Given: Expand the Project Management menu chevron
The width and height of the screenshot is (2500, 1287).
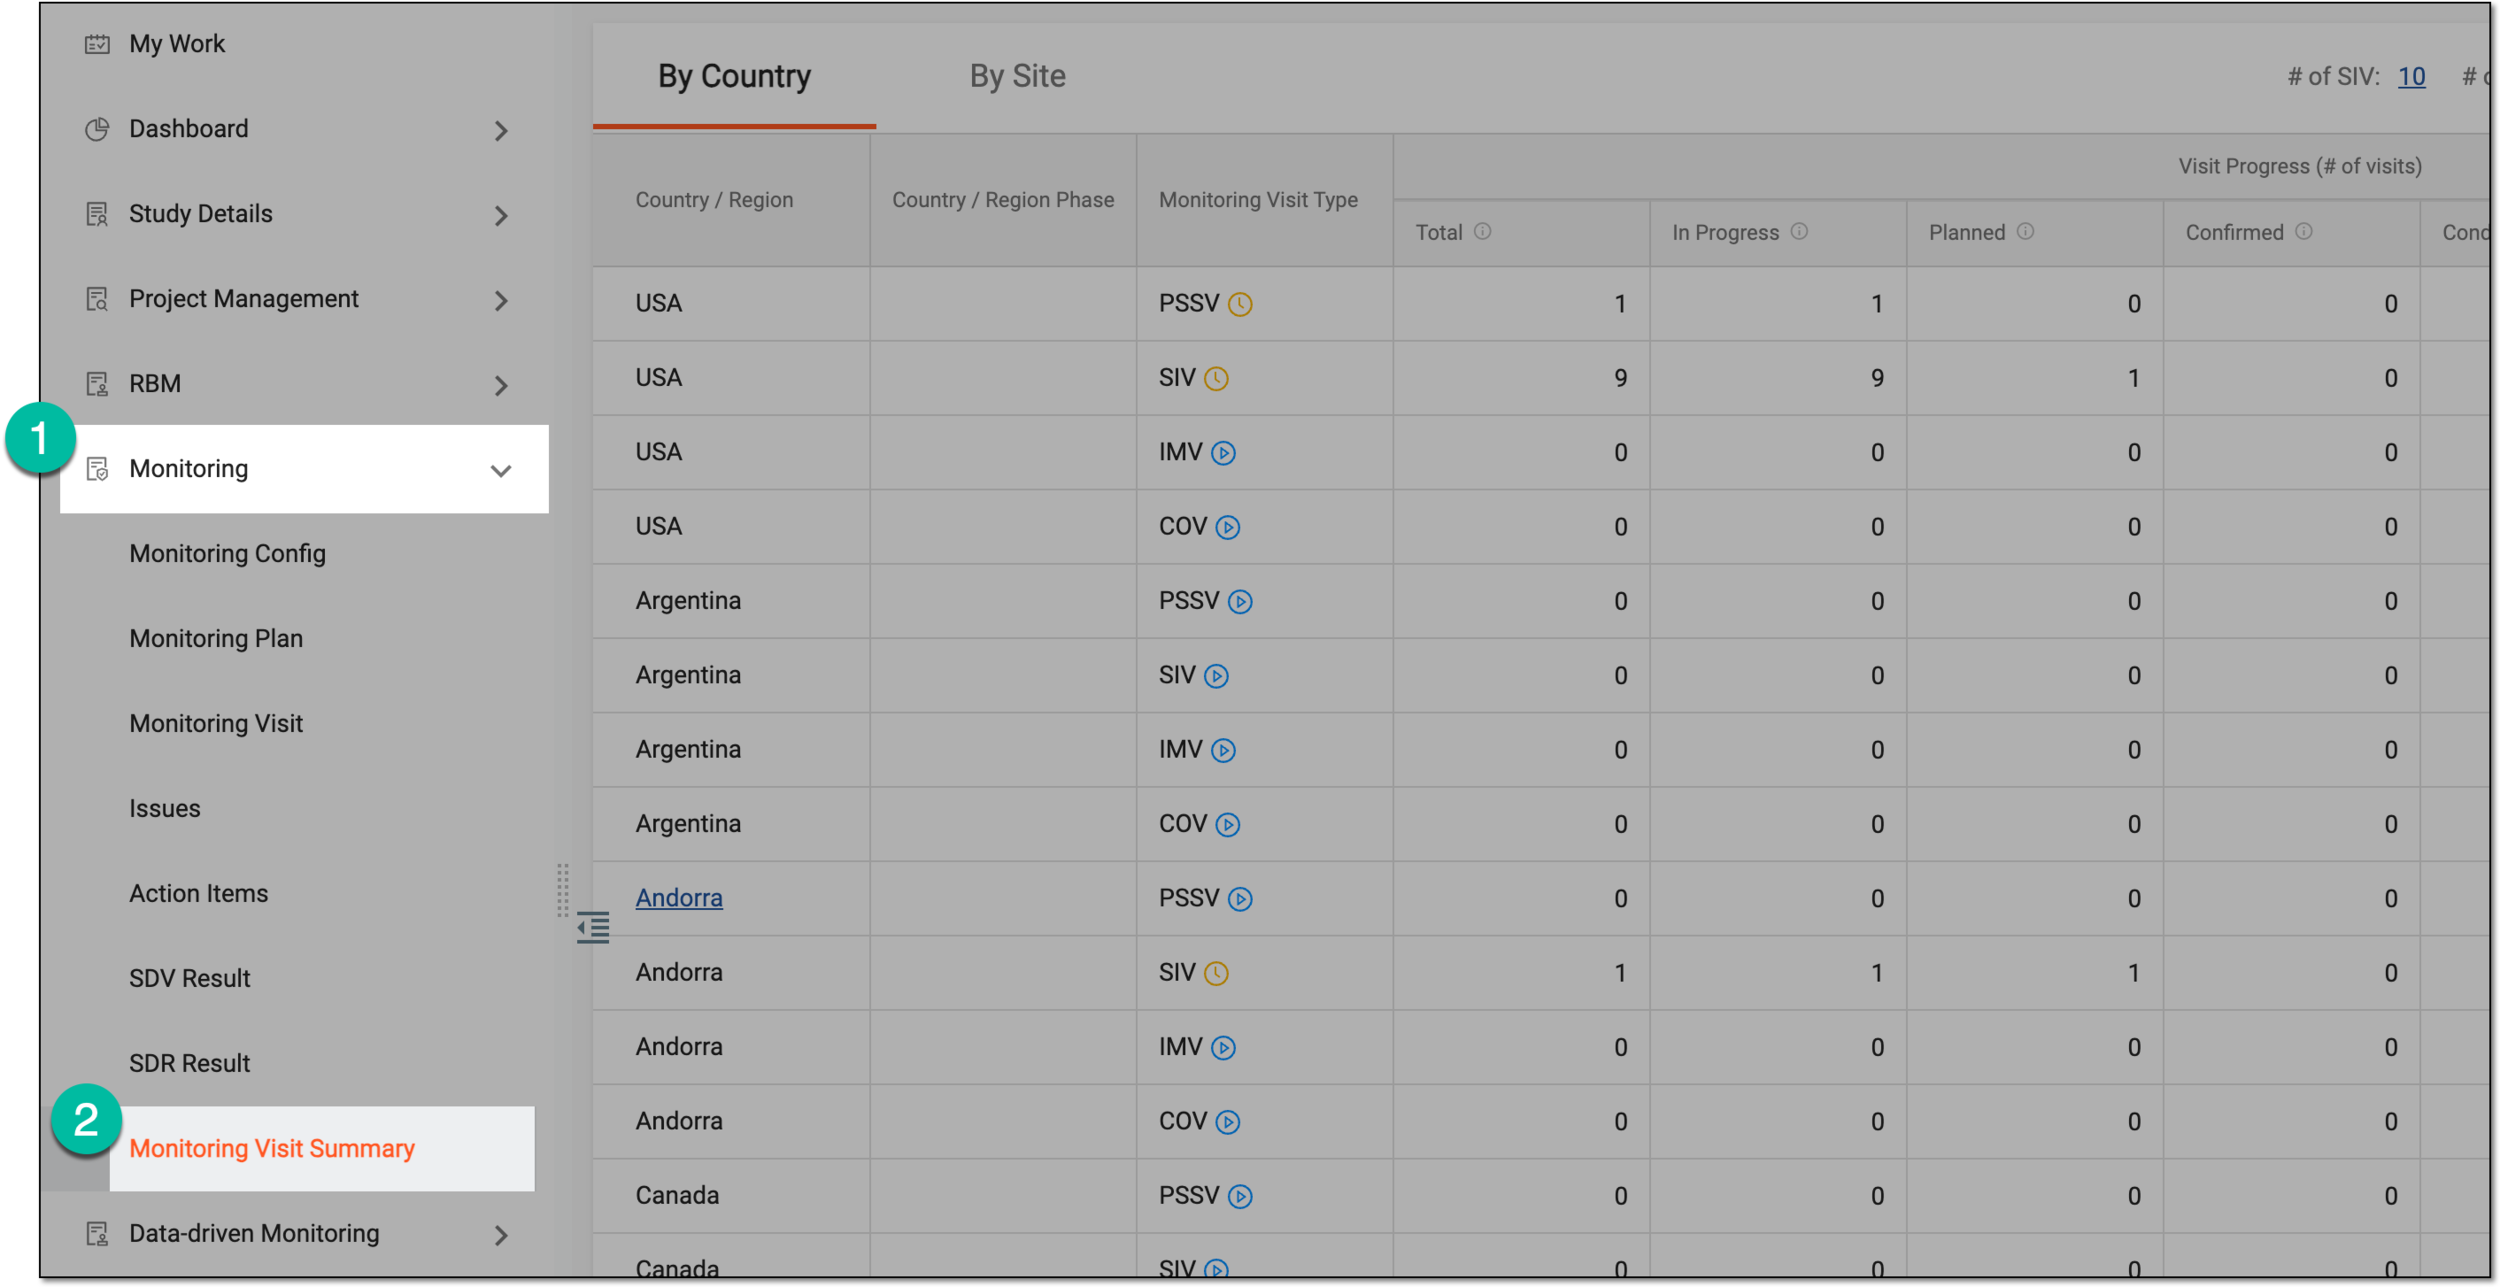Looking at the screenshot, I should pos(501,301).
